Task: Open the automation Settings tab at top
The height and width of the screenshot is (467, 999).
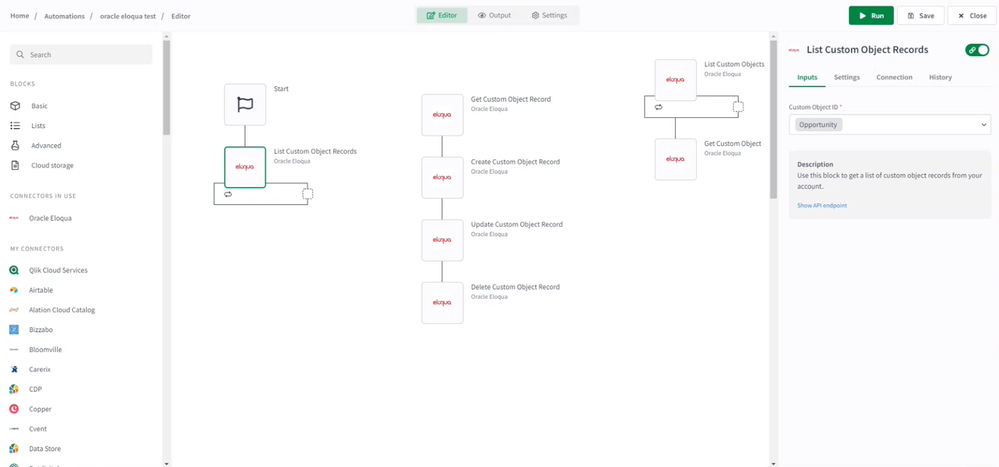Action: [x=549, y=15]
